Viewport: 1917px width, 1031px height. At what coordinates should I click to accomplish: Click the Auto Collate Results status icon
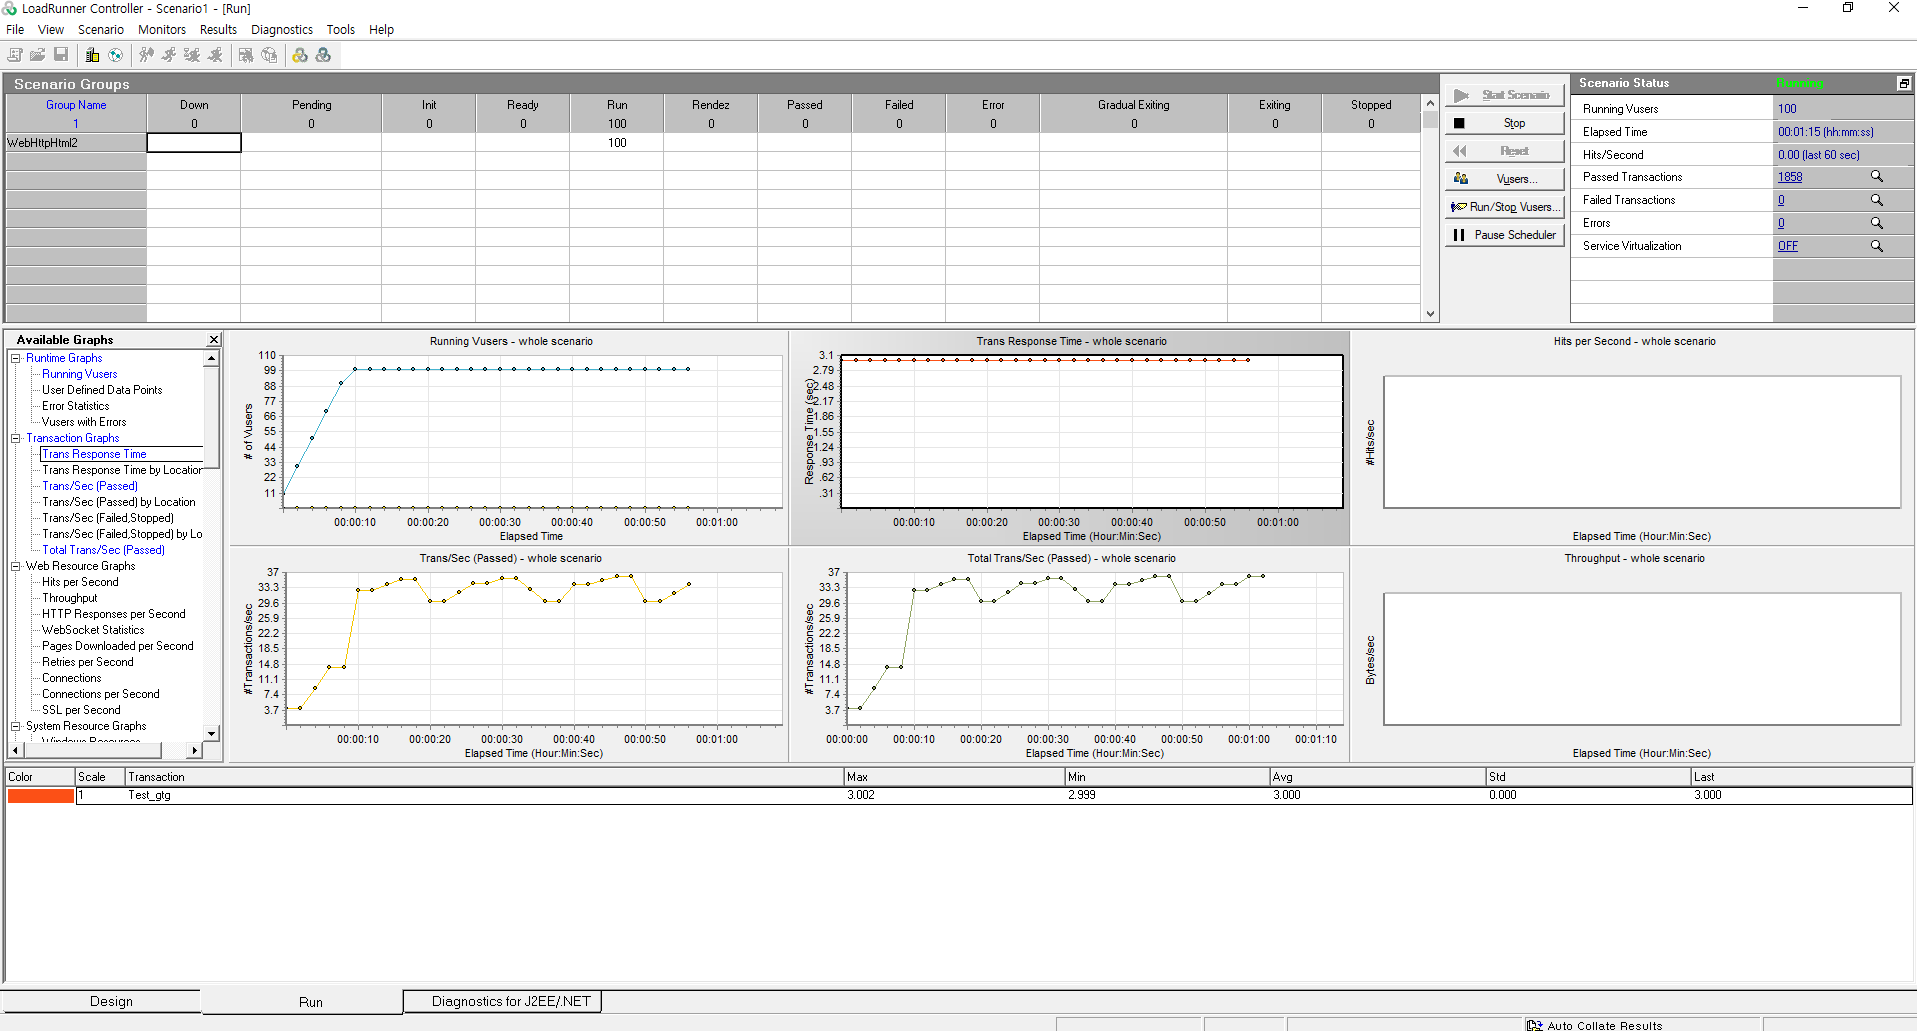(x=1535, y=1025)
